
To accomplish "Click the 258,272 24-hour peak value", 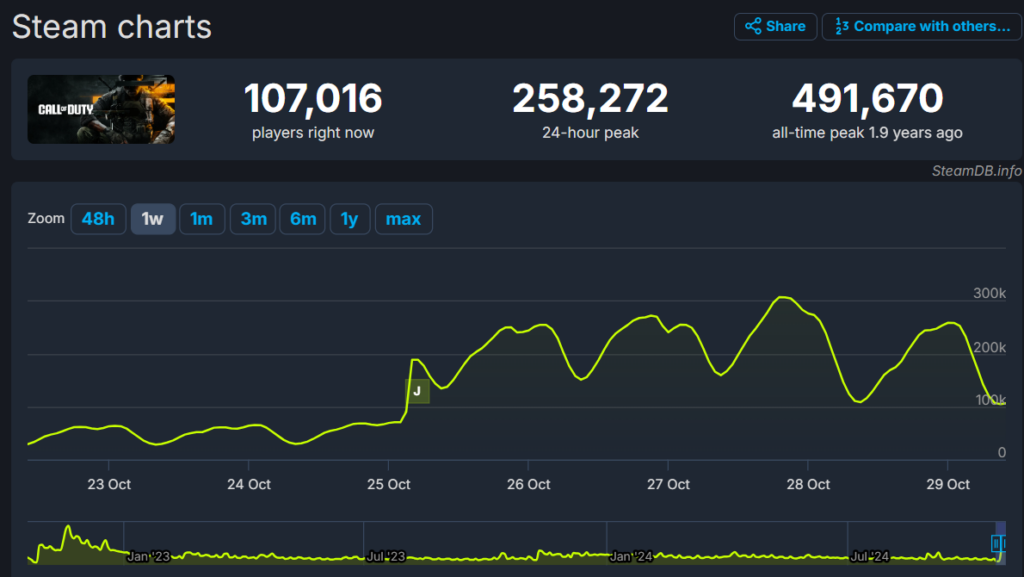I will pyautogui.click(x=590, y=99).
